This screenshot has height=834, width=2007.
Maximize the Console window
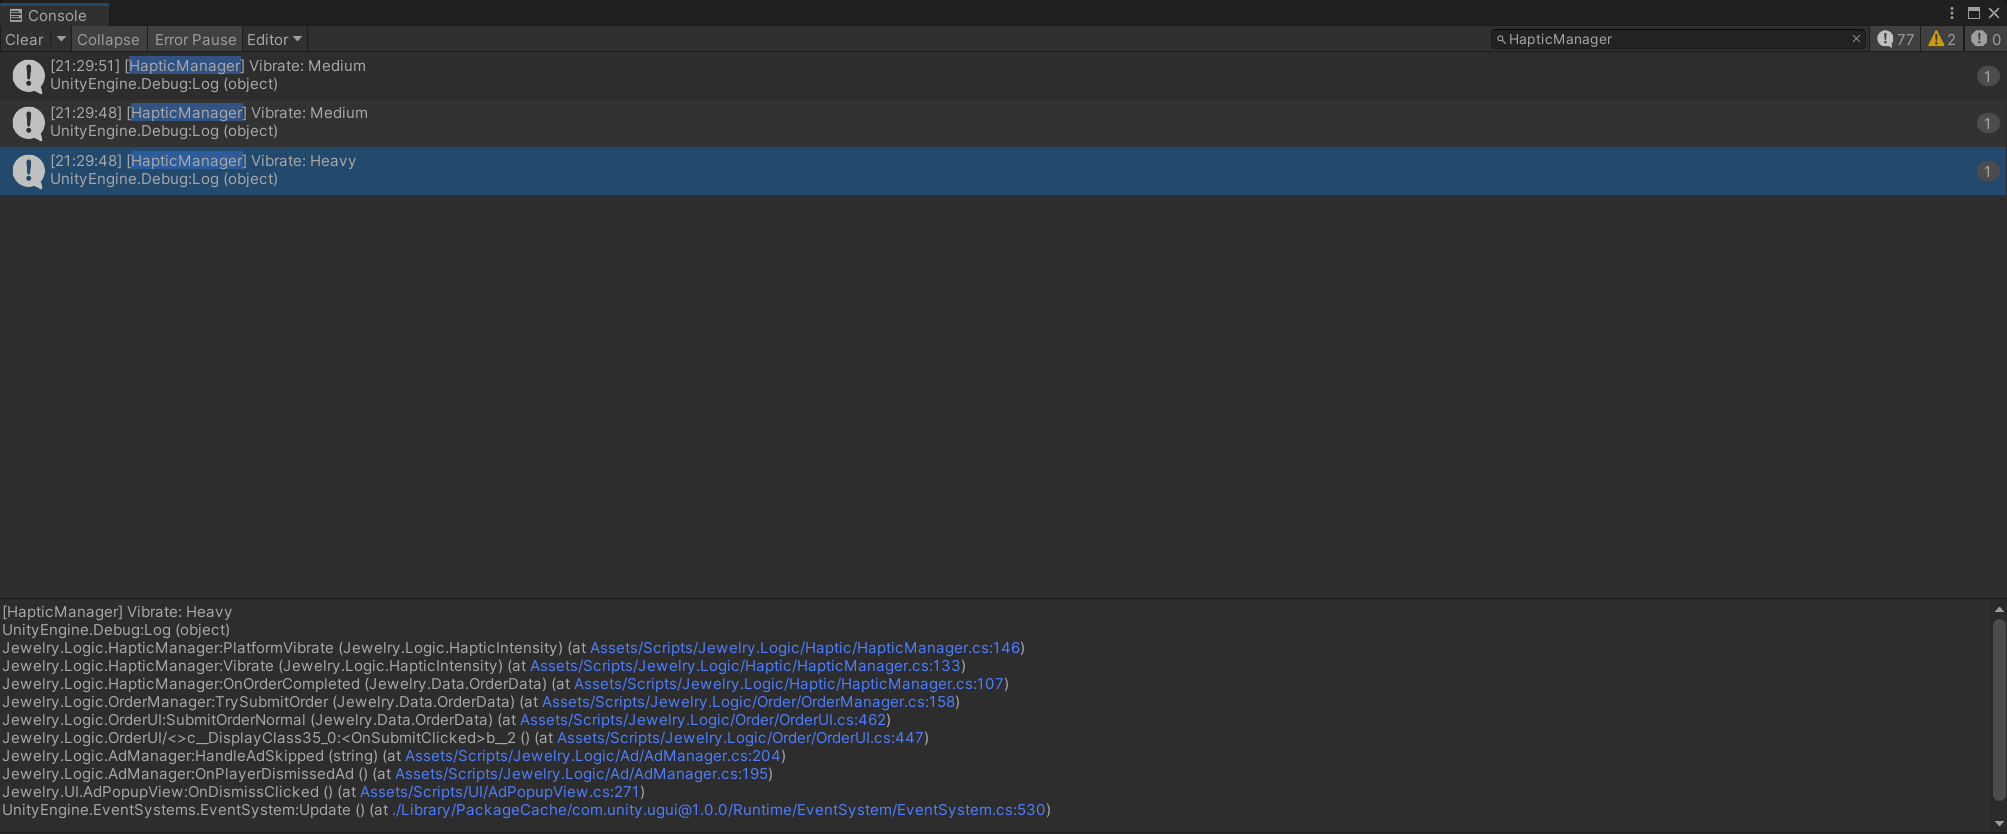1974,13
